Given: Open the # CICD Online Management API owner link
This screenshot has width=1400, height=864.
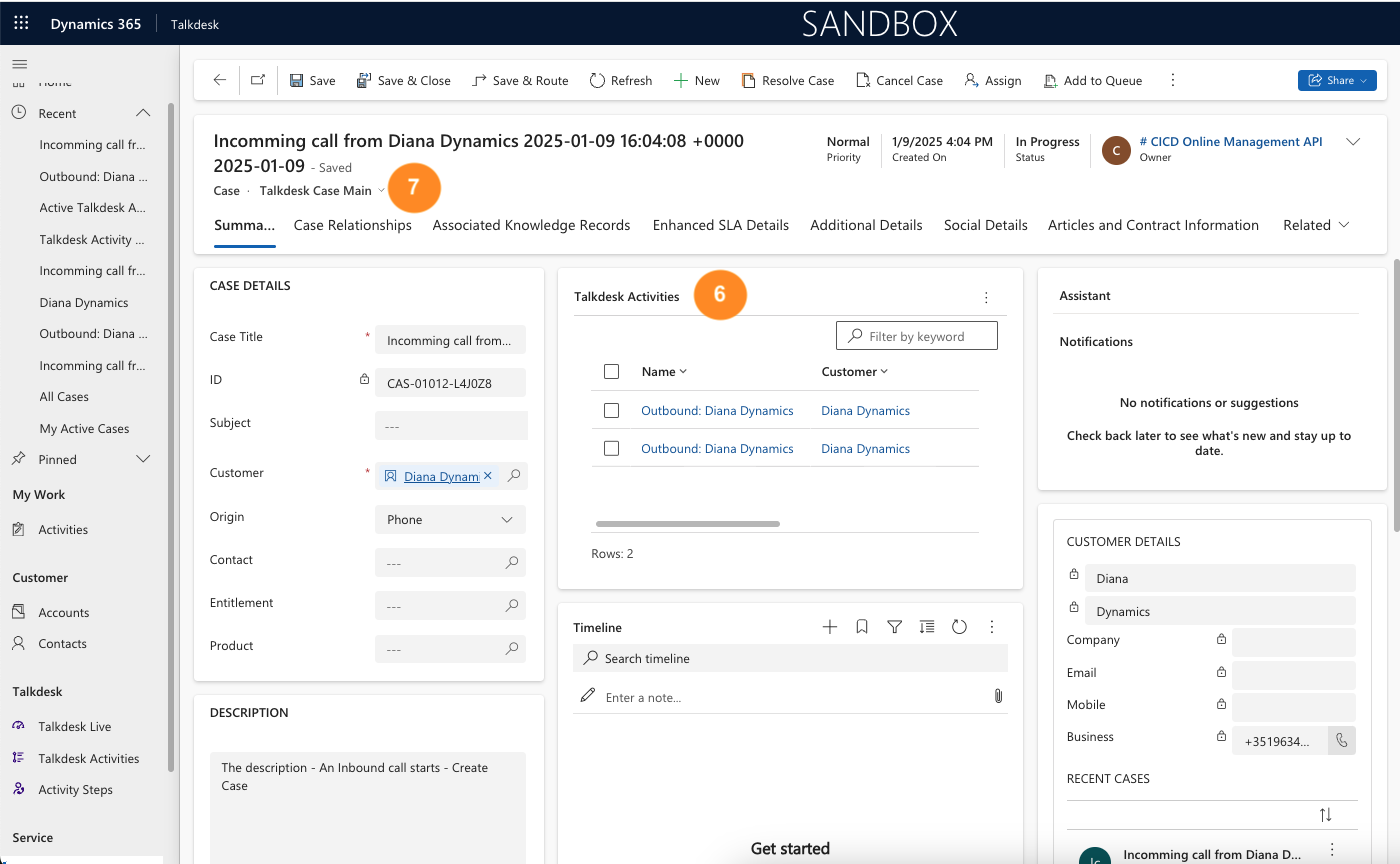Looking at the screenshot, I should tap(1231, 142).
